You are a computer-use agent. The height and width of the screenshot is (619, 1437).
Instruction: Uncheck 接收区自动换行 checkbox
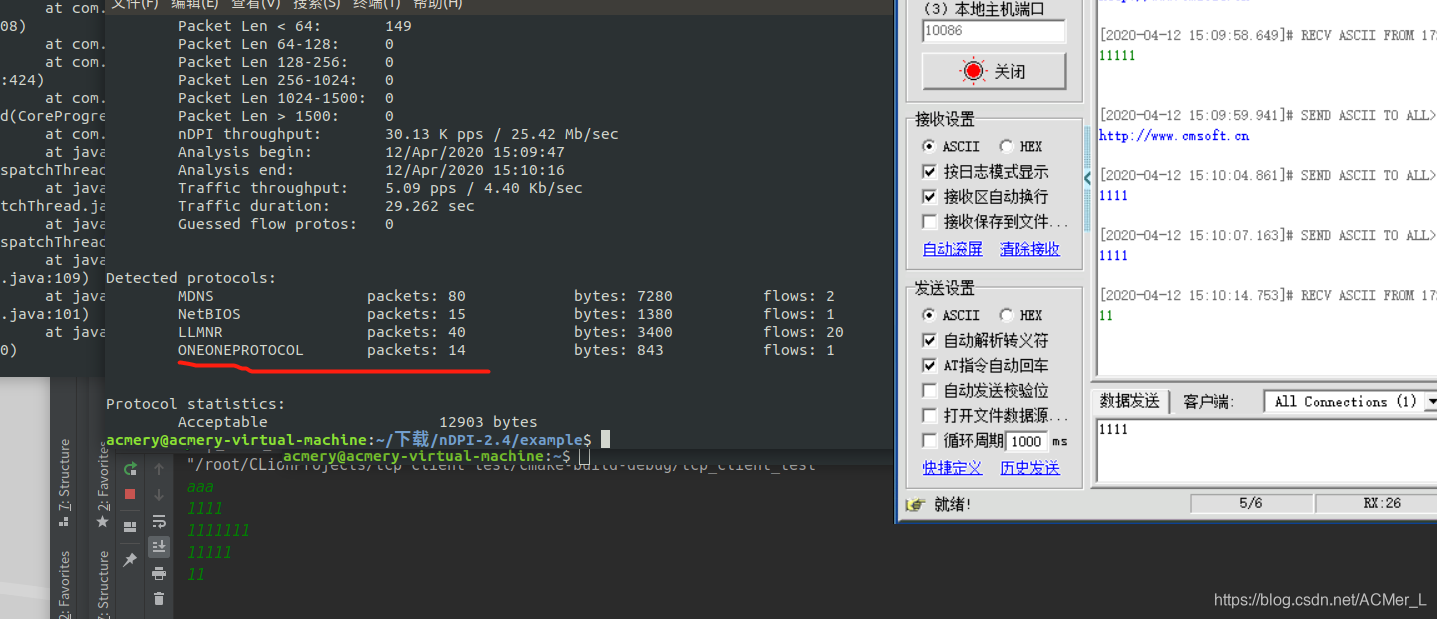929,197
